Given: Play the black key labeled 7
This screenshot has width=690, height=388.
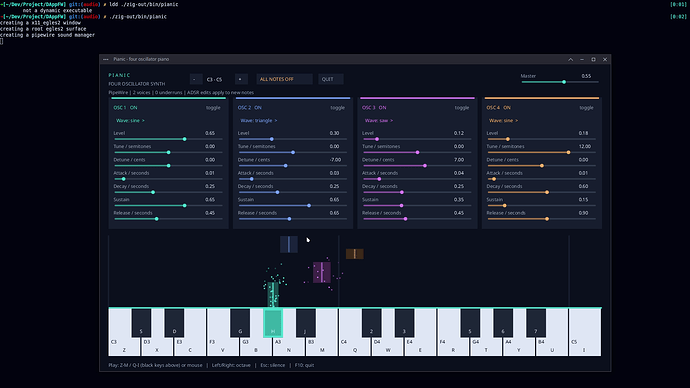Looking at the screenshot, I should pyautogui.click(x=536, y=323).
